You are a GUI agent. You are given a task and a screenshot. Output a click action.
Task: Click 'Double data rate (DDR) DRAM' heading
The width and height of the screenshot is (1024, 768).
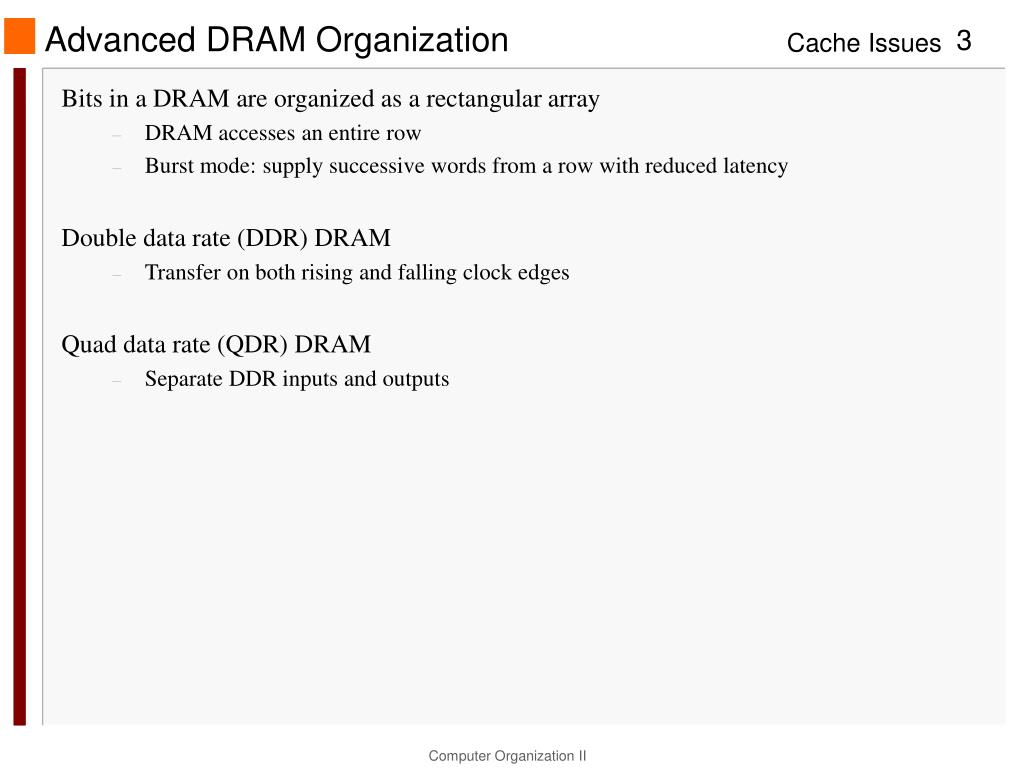click(x=226, y=238)
